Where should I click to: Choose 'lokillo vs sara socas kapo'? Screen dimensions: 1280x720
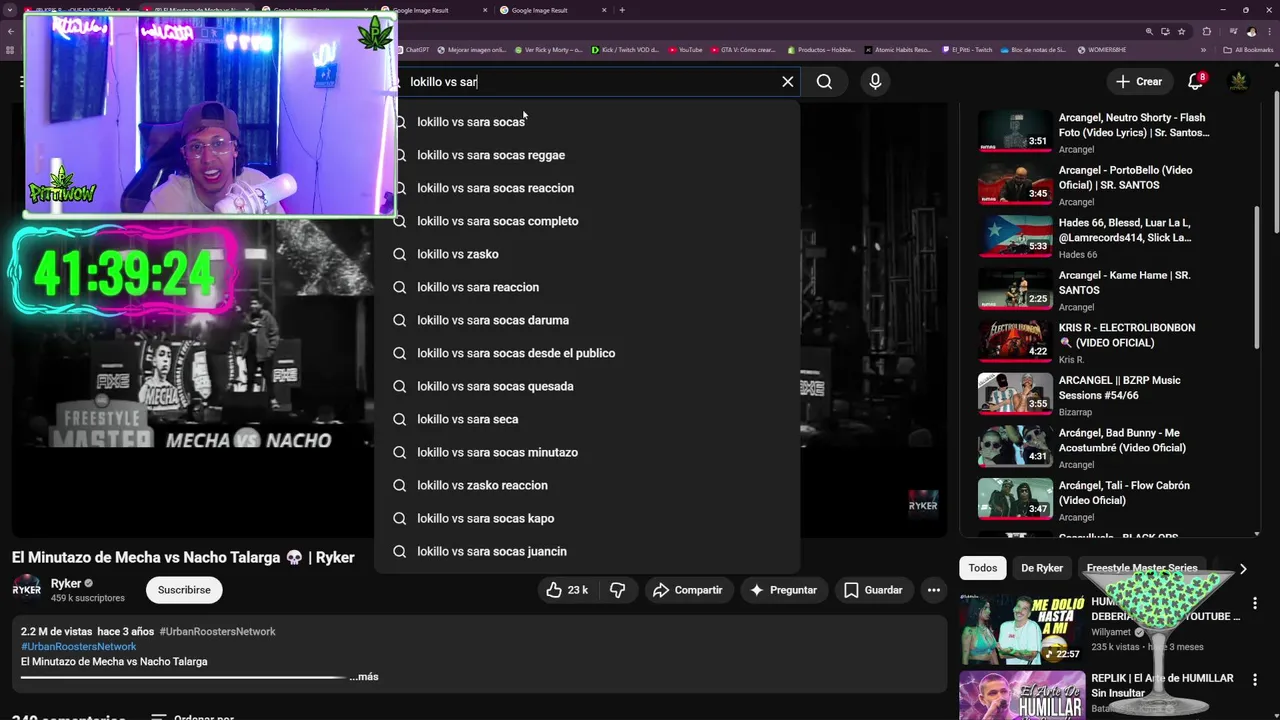587,518
